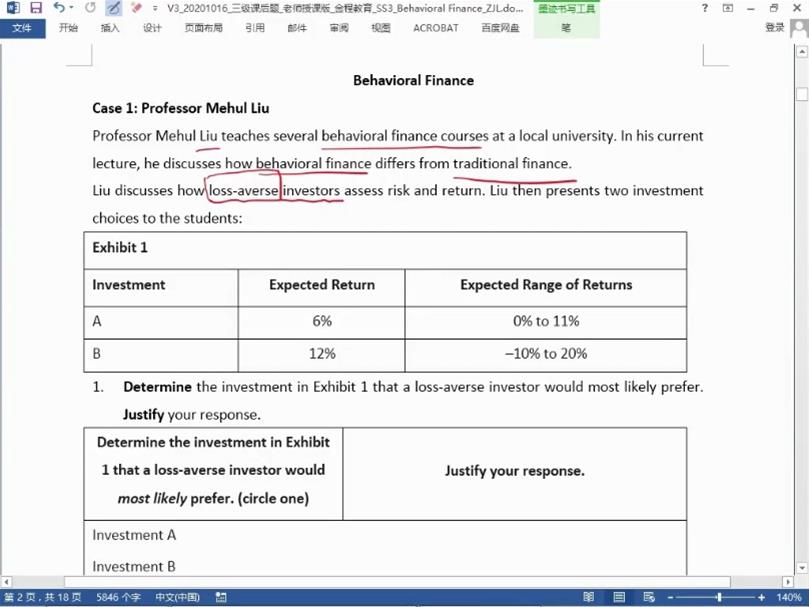The height and width of the screenshot is (607, 809).
Task: Click the ink tools contextual header above 笔
Action: (x=567, y=9)
